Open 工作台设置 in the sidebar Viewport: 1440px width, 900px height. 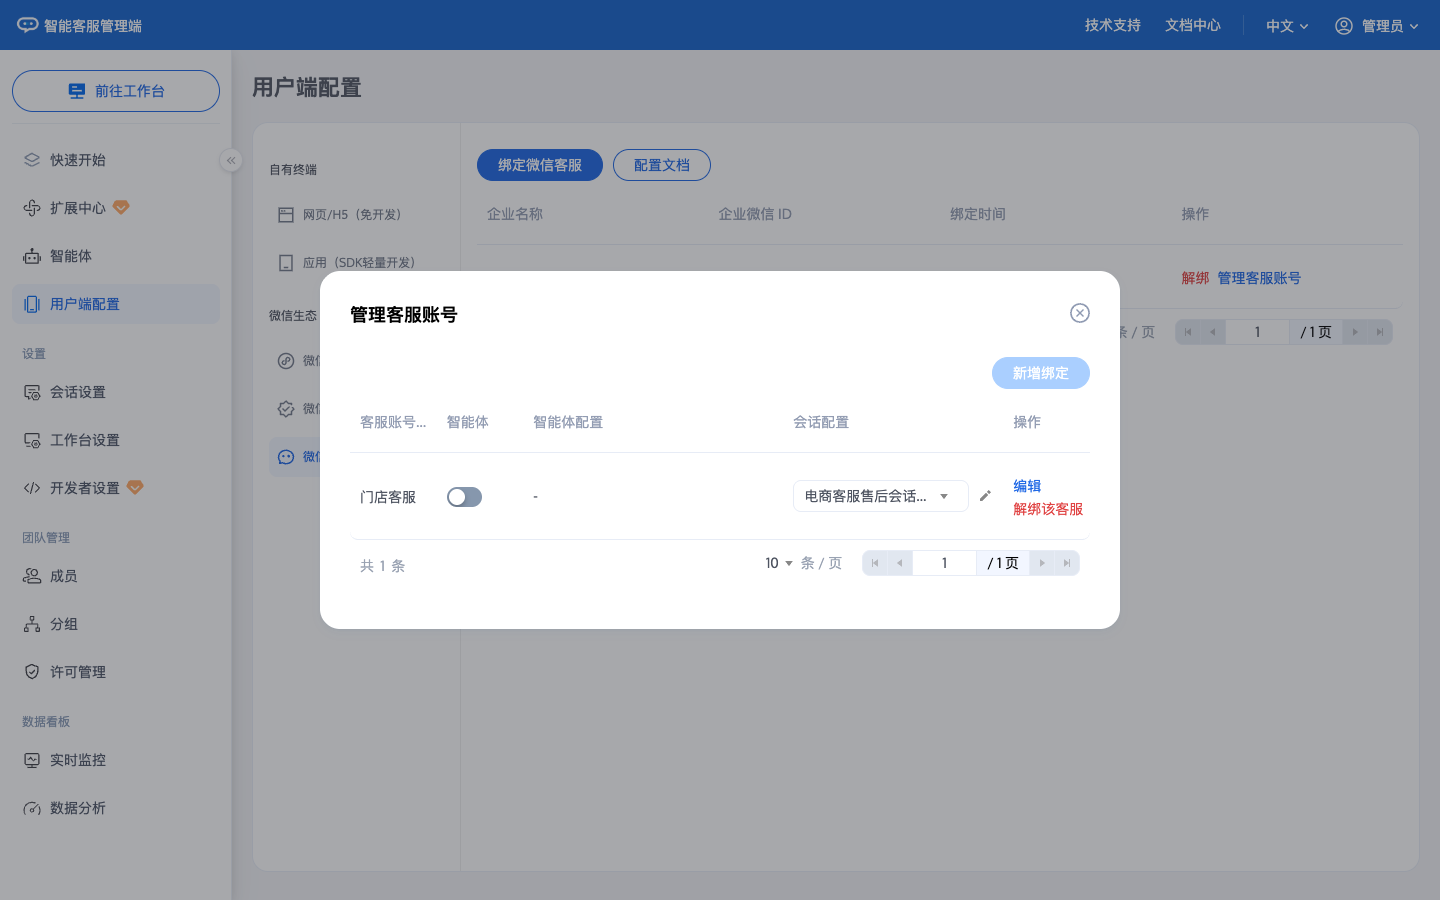[x=116, y=440]
